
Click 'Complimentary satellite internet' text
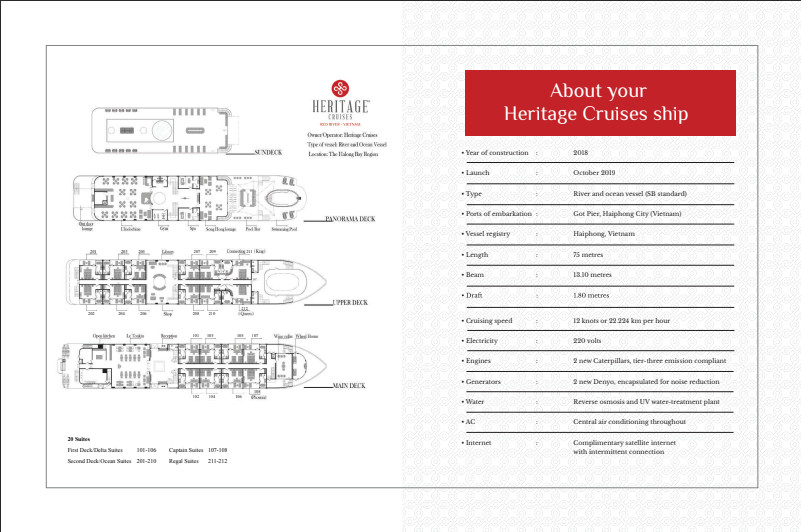pyautogui.click(x=624, y=443)
